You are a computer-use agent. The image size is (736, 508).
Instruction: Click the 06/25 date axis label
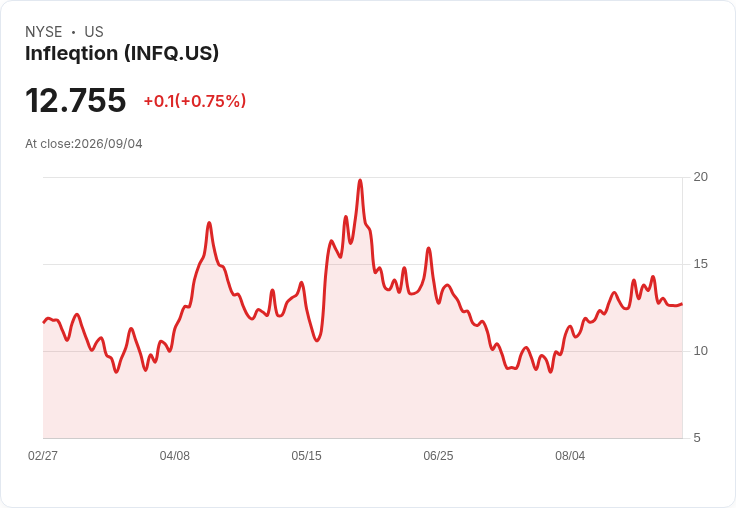(438, 455)
